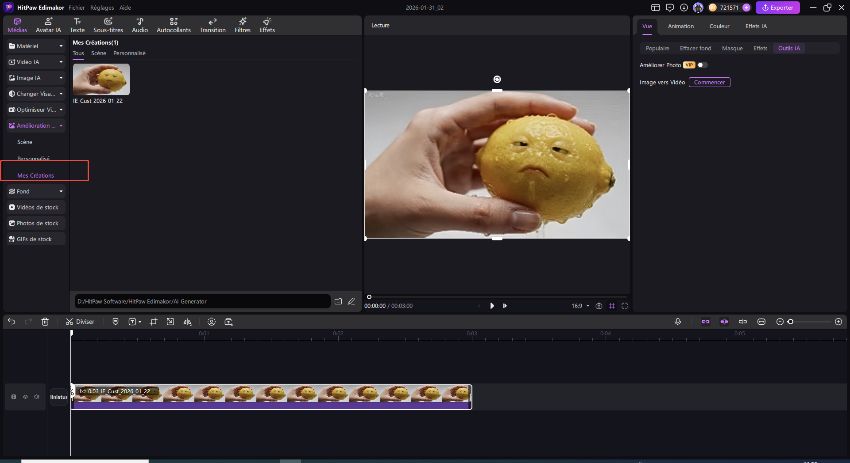
Task: Open the Aide menu
Action: pos(125,8)
